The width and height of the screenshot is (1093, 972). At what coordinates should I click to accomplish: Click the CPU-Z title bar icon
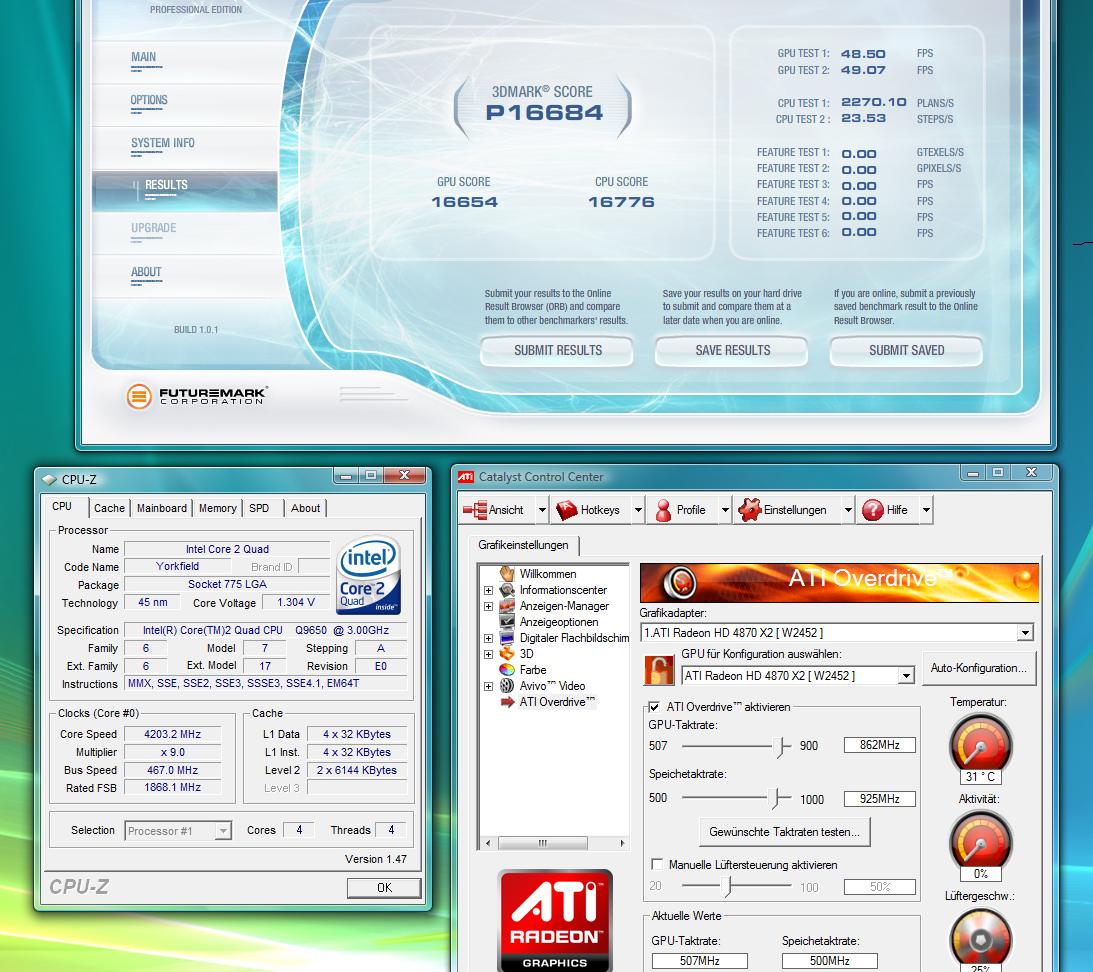[49, 480]
